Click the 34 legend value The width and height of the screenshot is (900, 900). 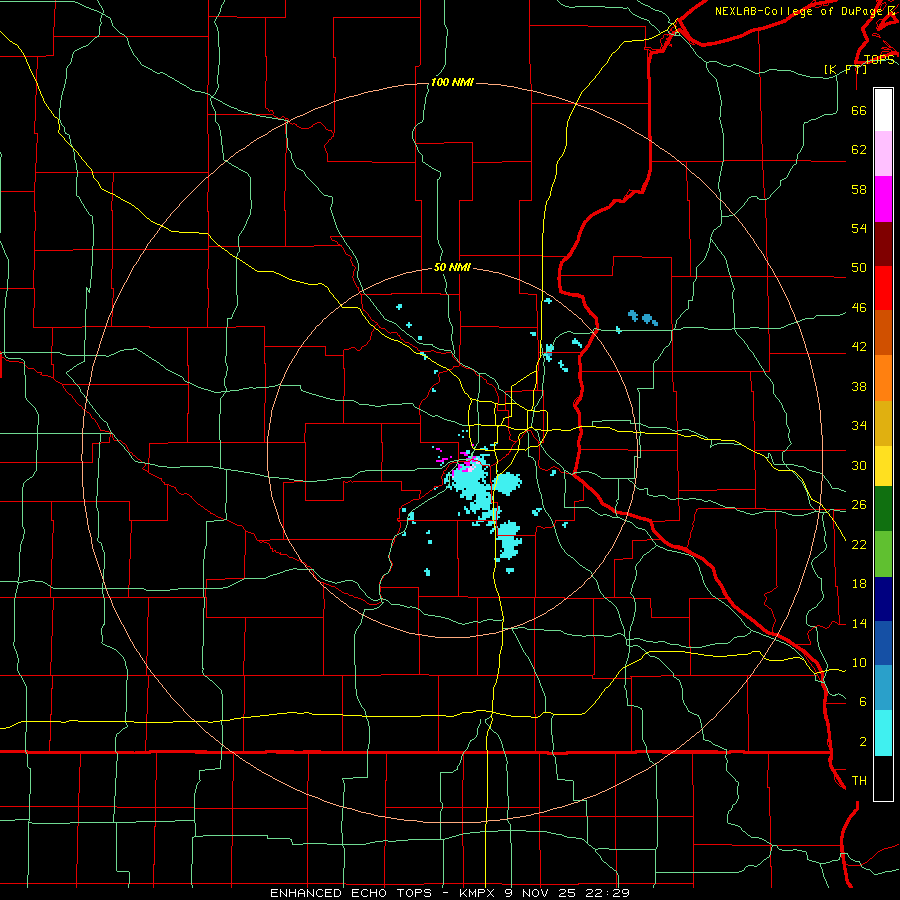859,425
